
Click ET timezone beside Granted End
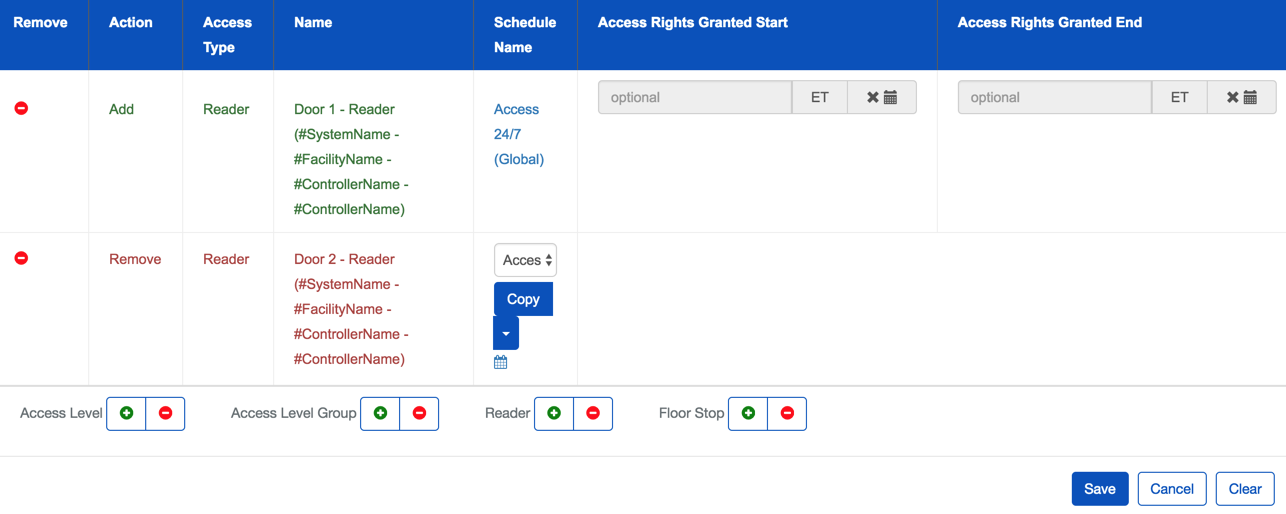[x=1180, y=97]
